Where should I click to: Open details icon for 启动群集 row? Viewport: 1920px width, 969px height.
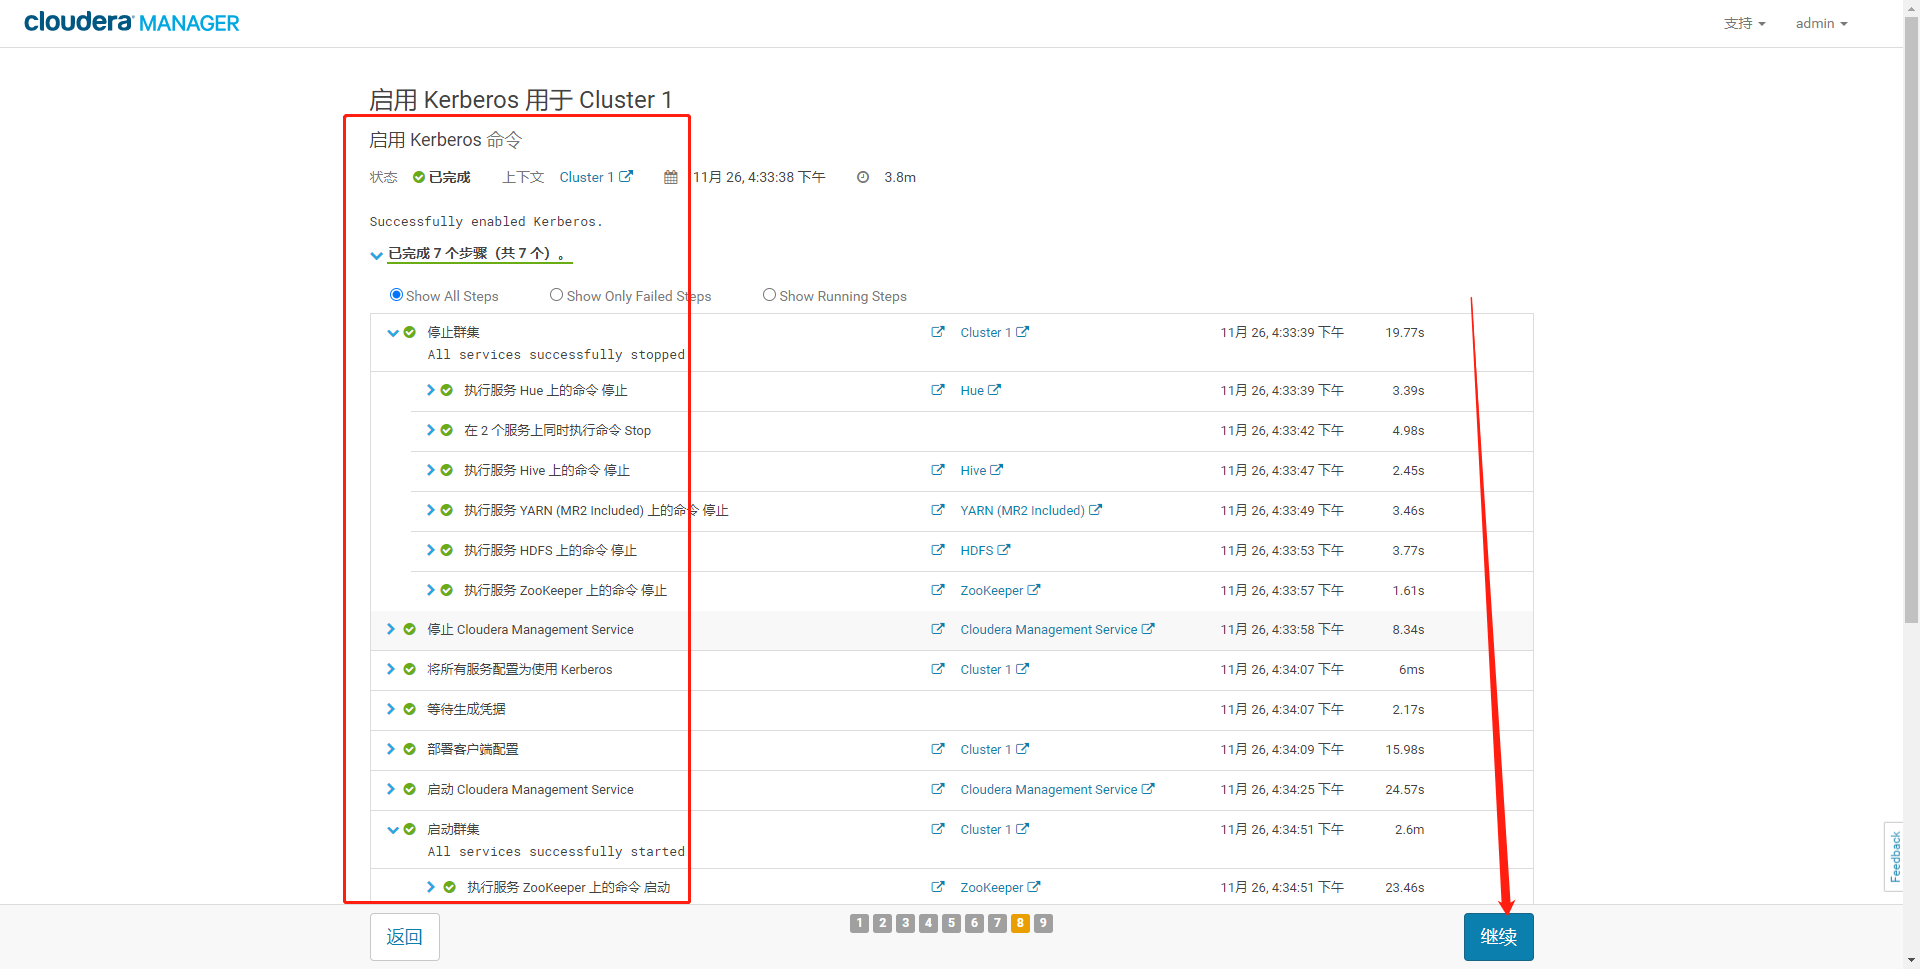click(x=938, y=829)
